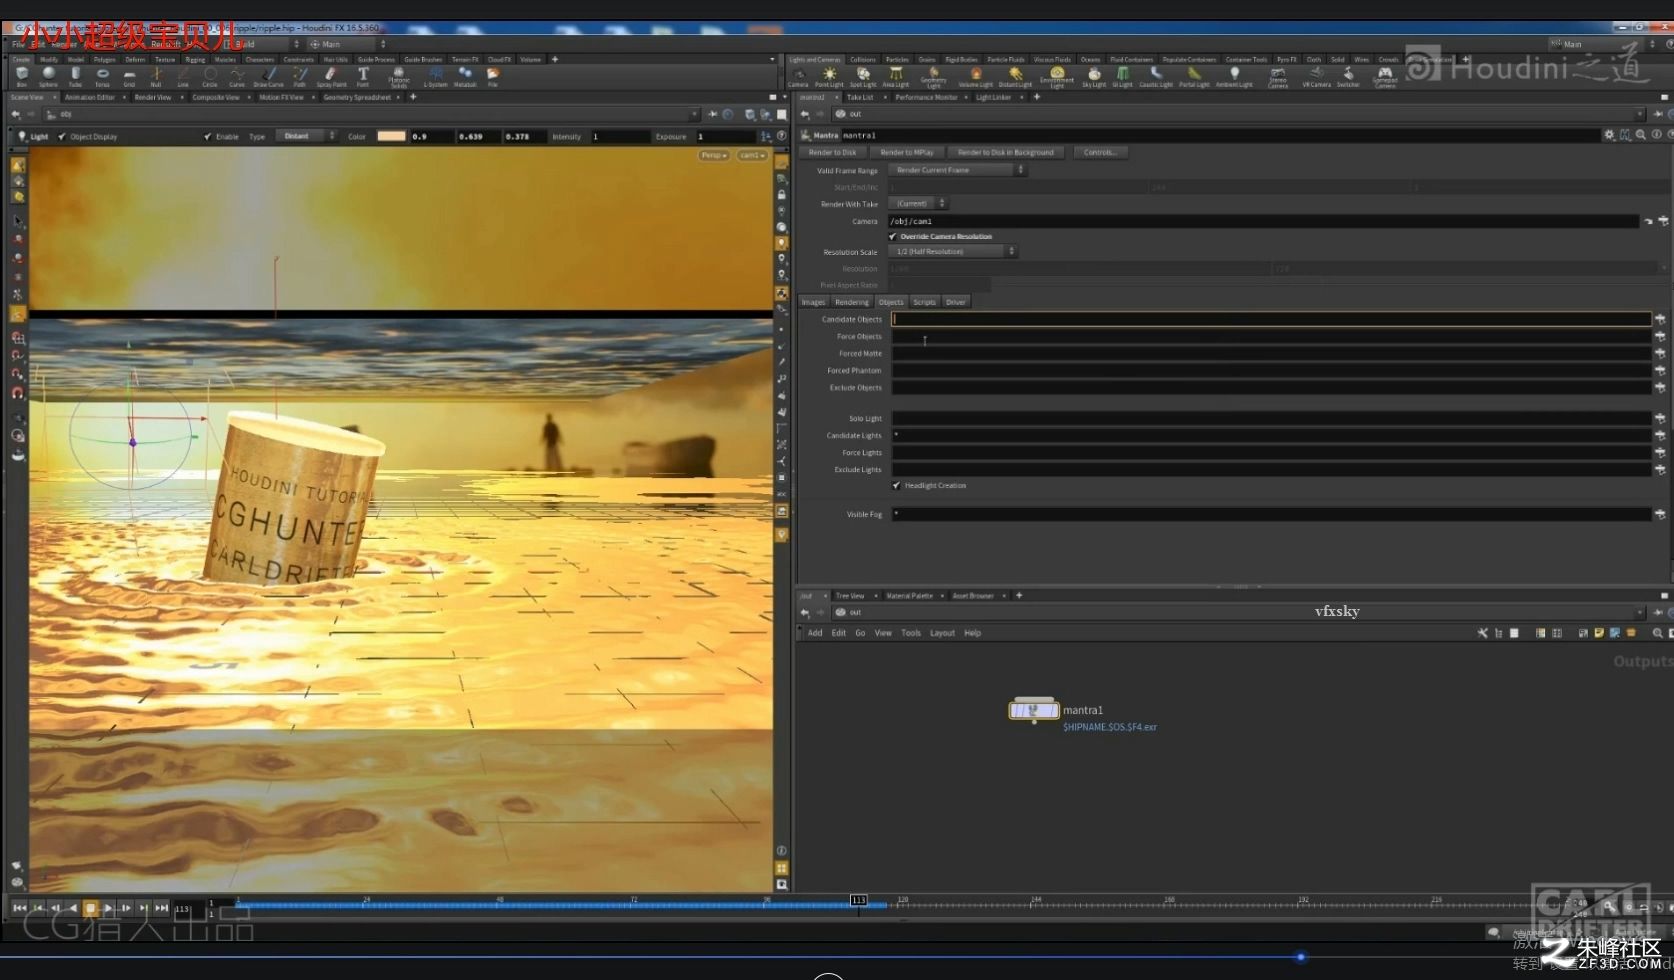1674x980 pixels.
Task: Select the Grid shelf tool
Action: pyautogui.click(x=129, y=76)
